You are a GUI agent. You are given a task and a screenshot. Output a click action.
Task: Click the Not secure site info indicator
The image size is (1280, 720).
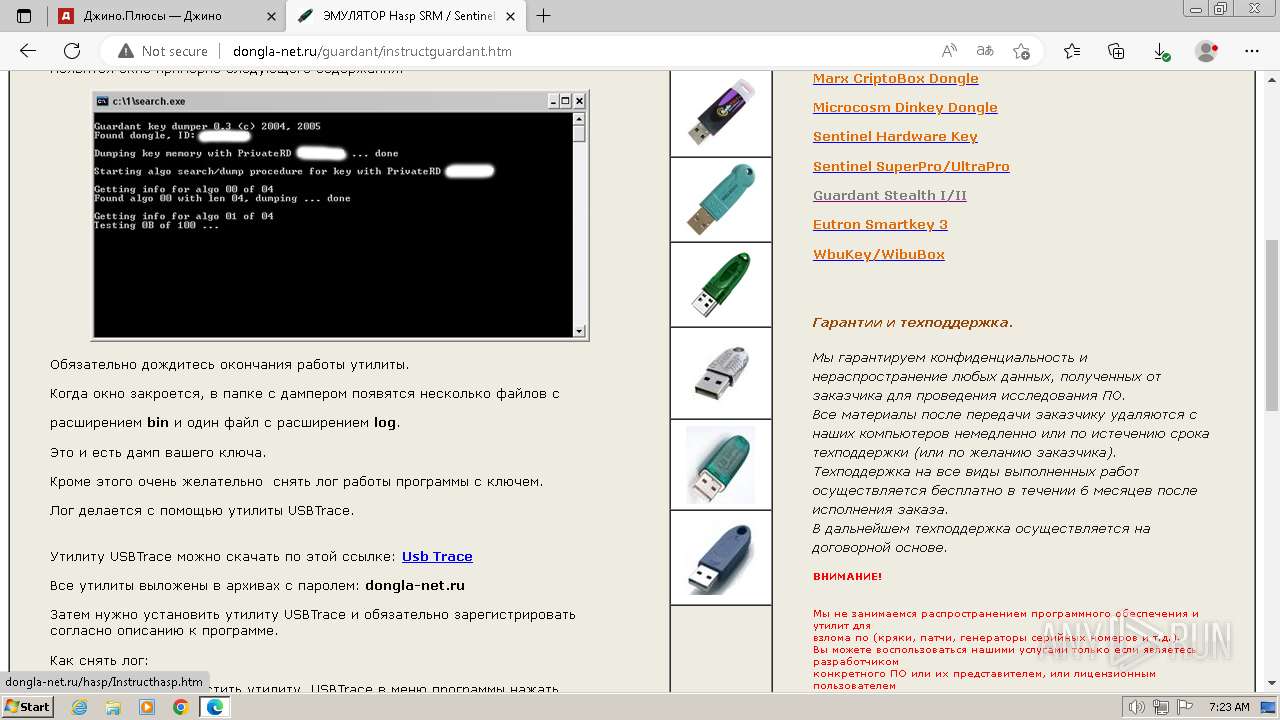click(x=163, y=51)
